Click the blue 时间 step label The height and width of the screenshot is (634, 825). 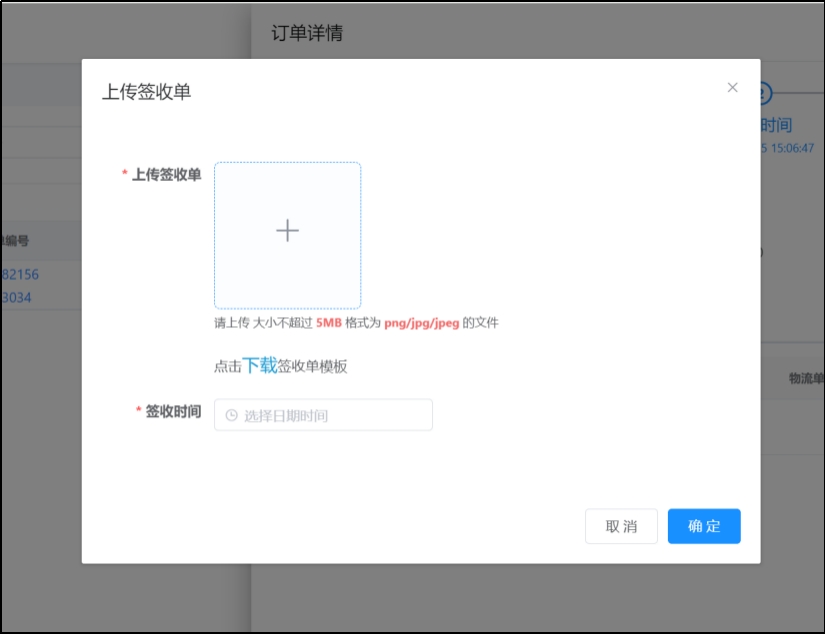[776, 125]
